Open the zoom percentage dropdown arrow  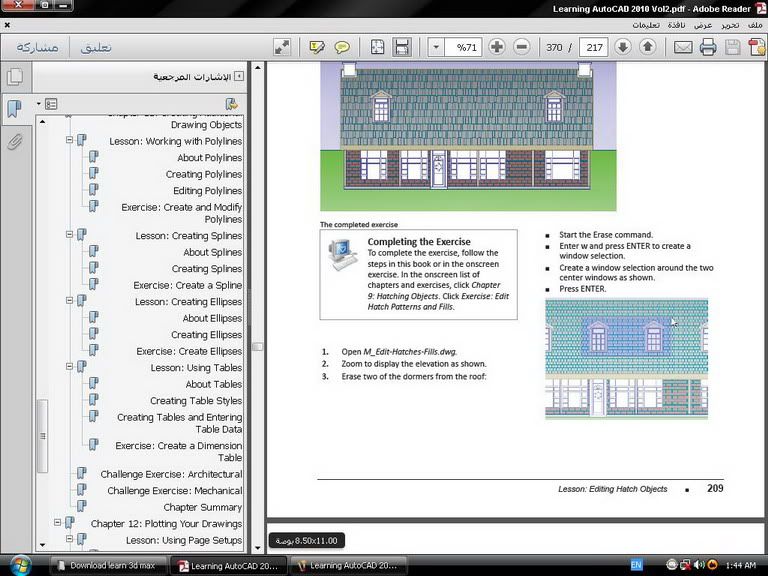(436, 47)
